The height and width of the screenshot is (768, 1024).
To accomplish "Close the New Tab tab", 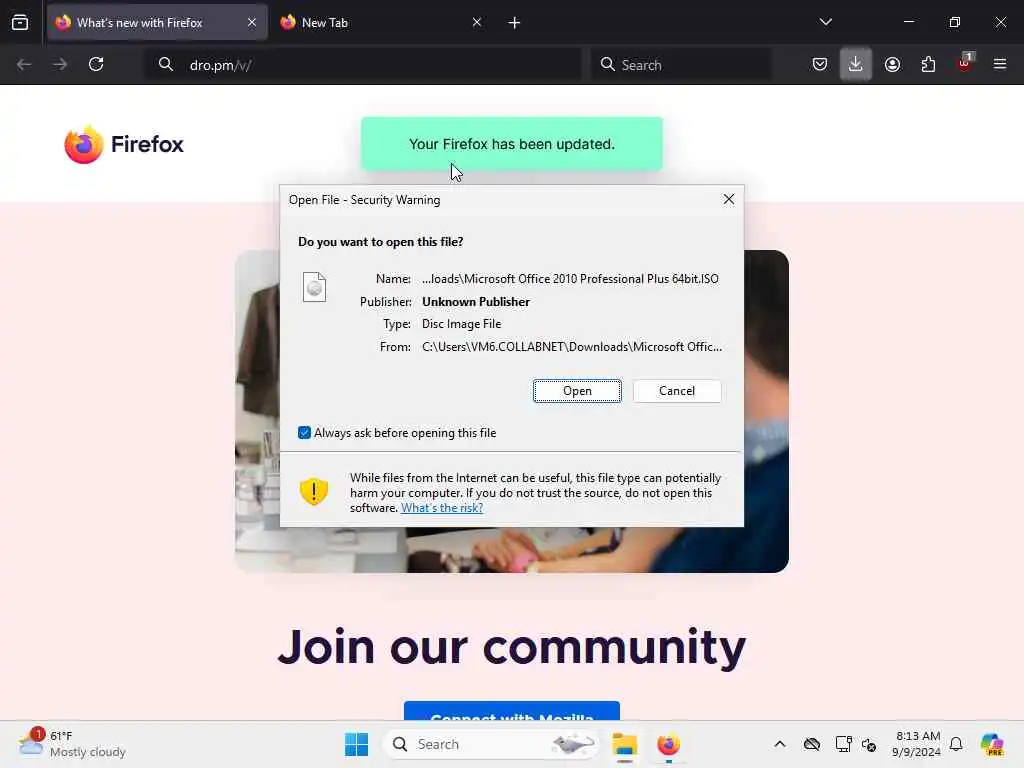I will (x=477, y=22).
